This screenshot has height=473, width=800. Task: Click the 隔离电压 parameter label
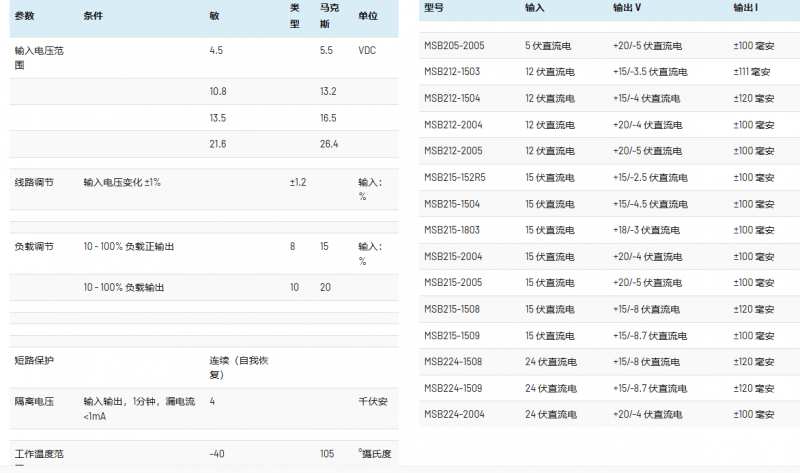[34, 402]
